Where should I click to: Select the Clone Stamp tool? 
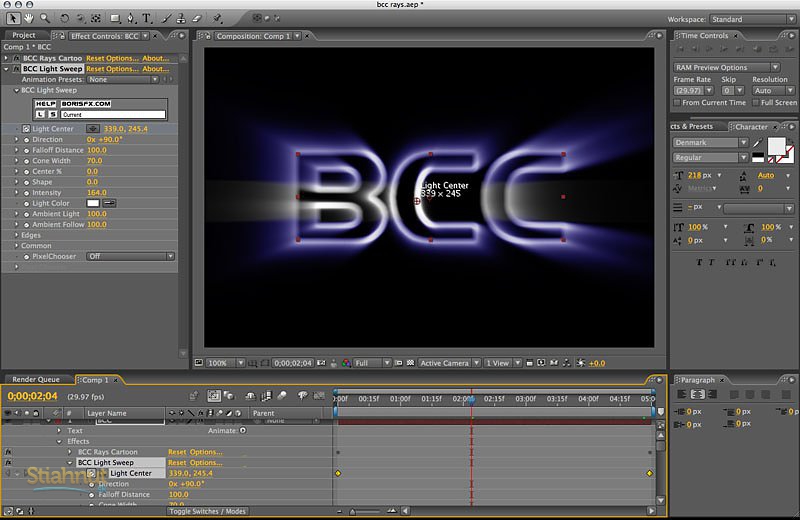181,18
